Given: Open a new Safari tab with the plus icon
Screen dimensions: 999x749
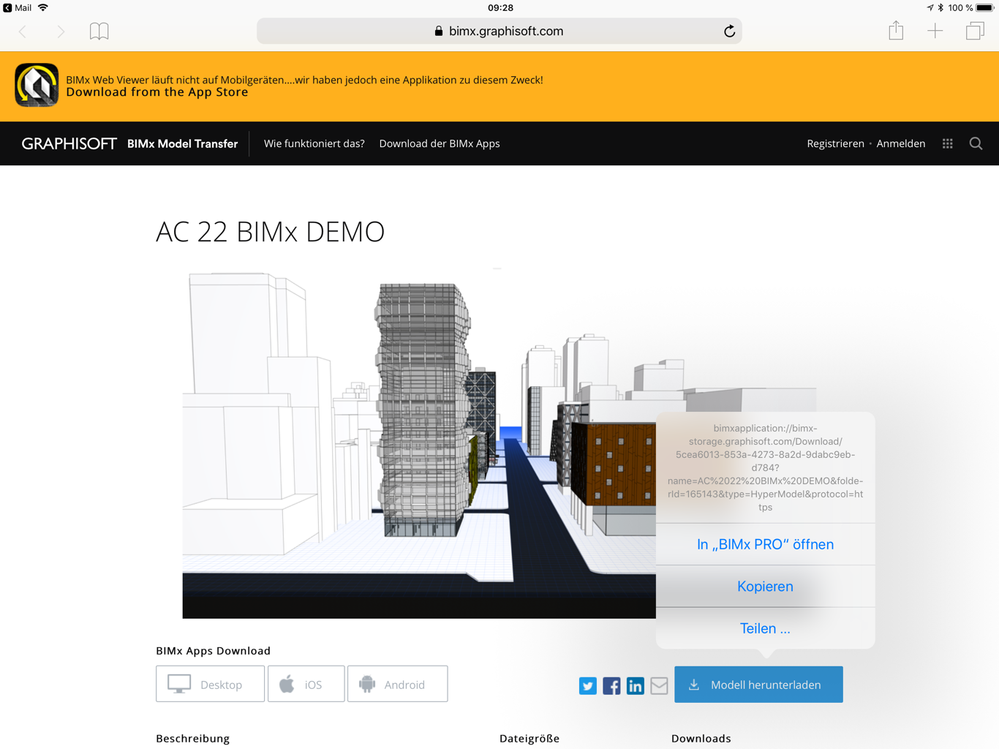Looking at the screenshot, I should (935, 31).
